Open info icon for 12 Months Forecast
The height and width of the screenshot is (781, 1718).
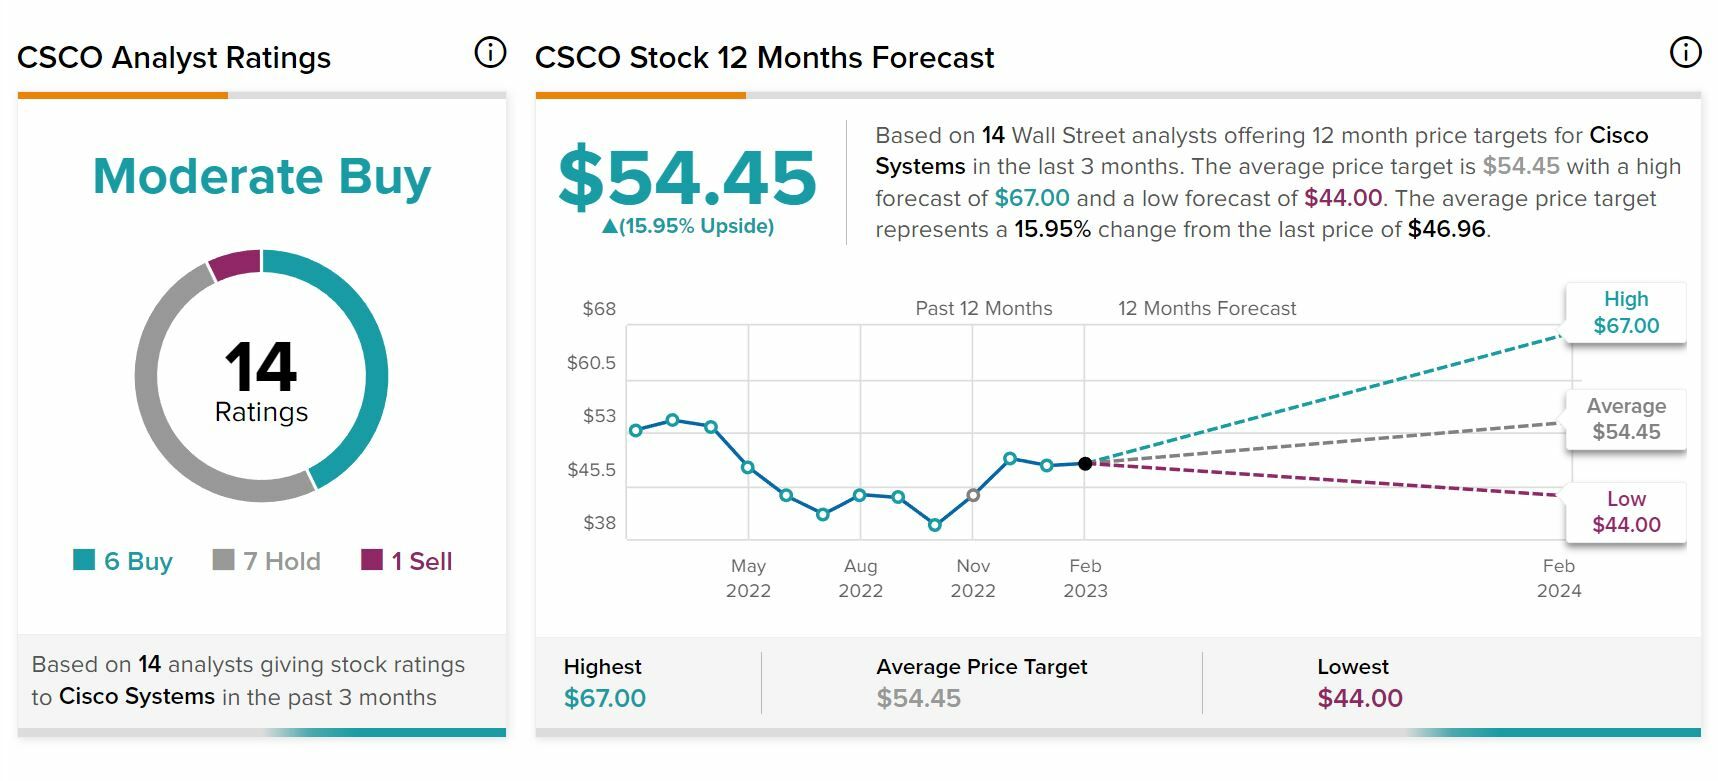point(1685,52)
